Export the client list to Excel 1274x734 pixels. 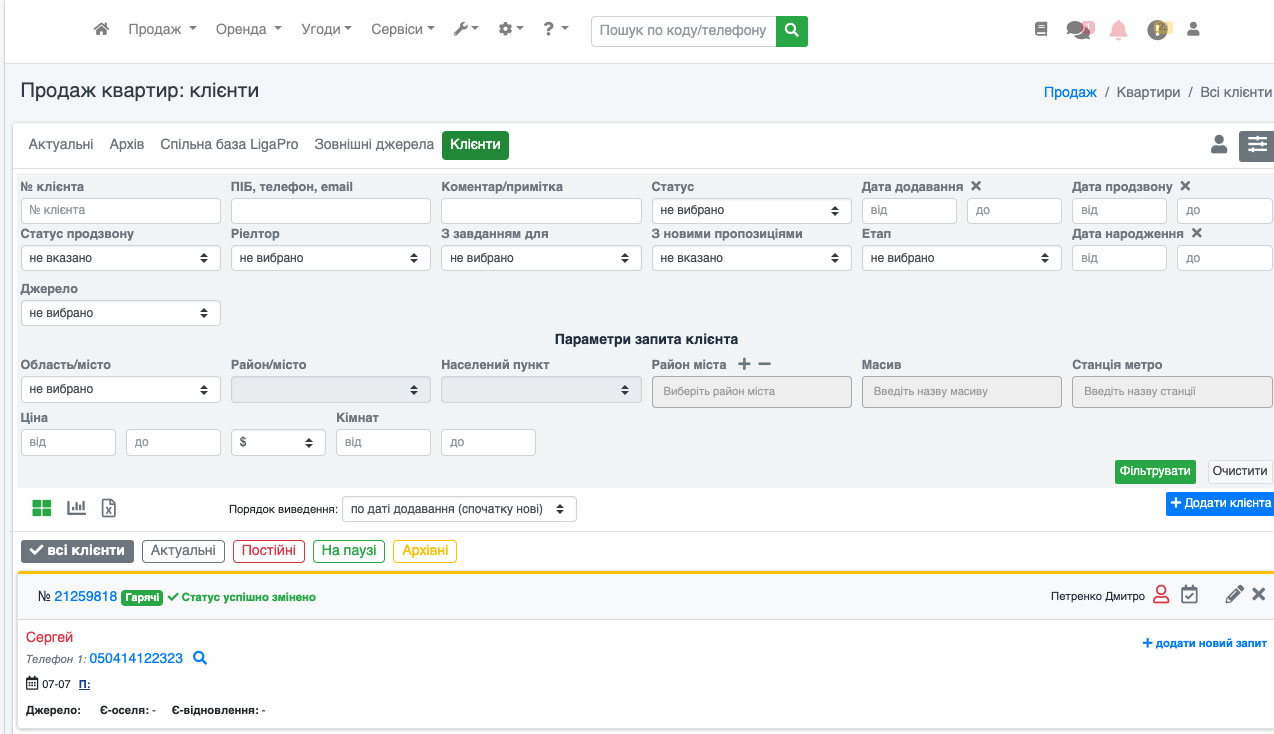[x=109, y=508]
